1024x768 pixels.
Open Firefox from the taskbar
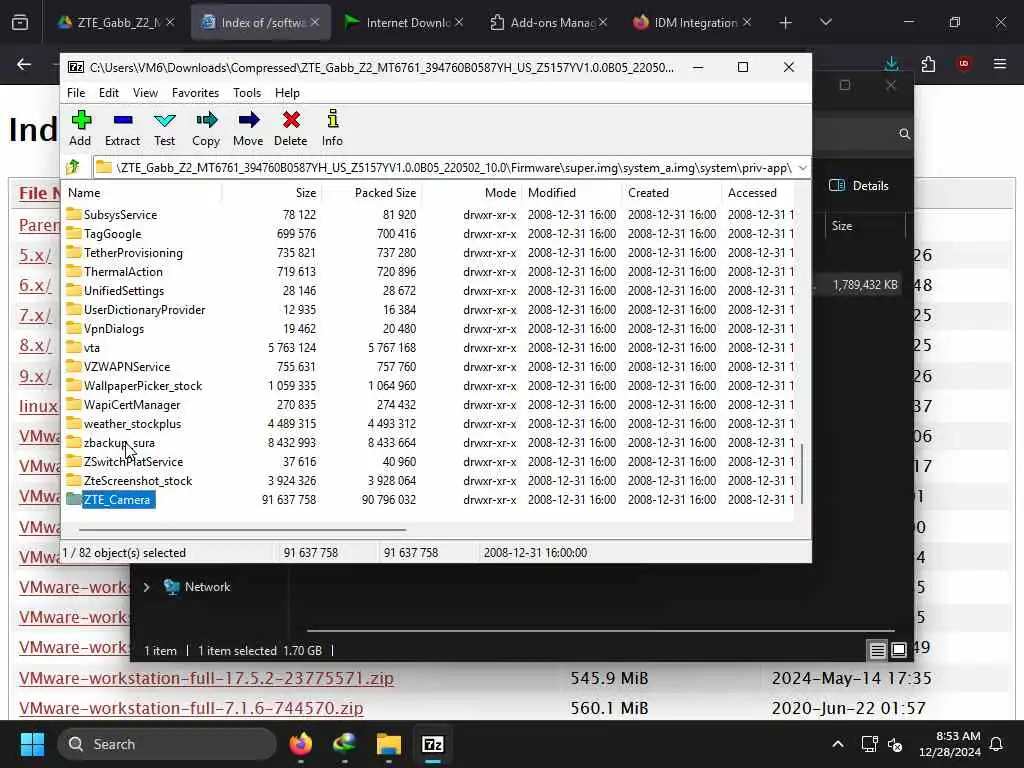300,744
